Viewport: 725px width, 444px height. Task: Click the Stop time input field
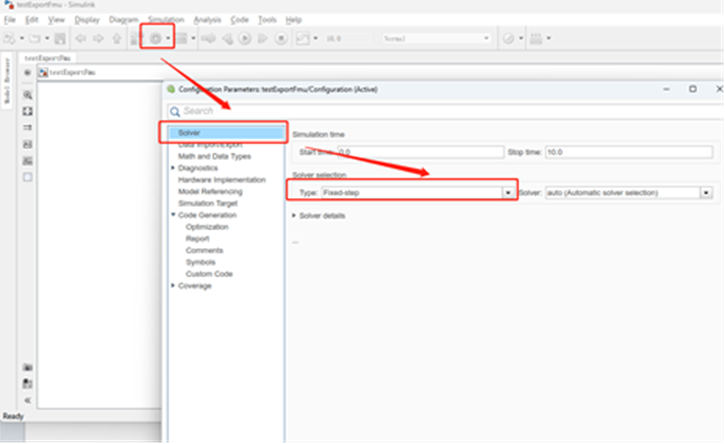(x=629, y=152)
